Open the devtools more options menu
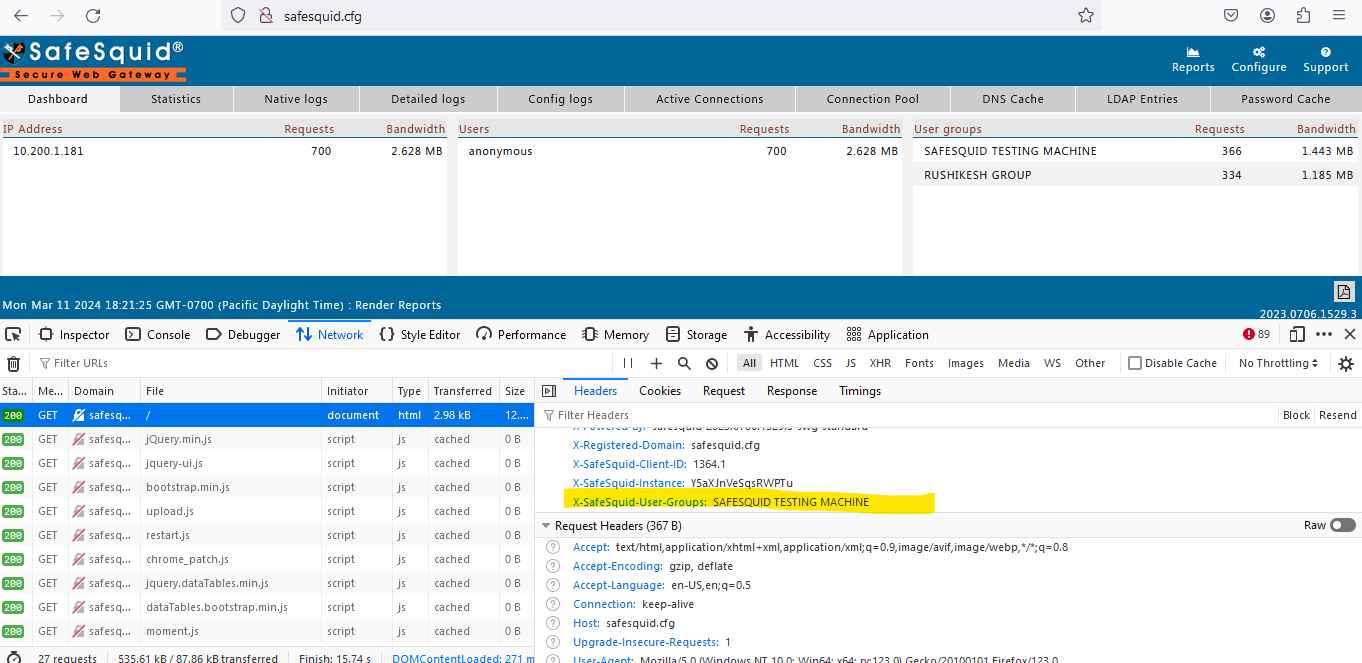Image resolution: width=1362 pixels, height=663 pixels. coord(1324,334)
